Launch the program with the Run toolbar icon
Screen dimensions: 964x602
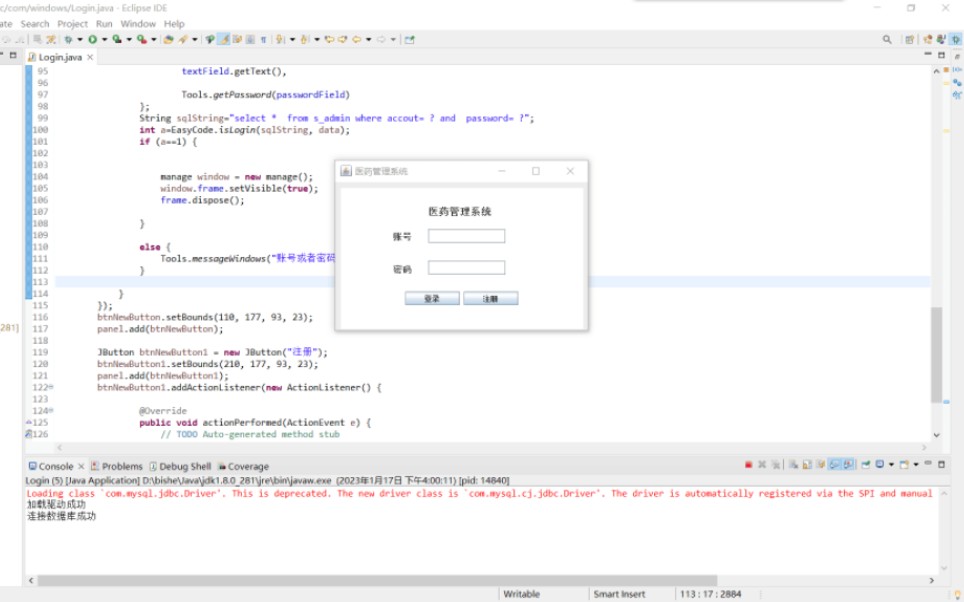(x=92, y=40)
